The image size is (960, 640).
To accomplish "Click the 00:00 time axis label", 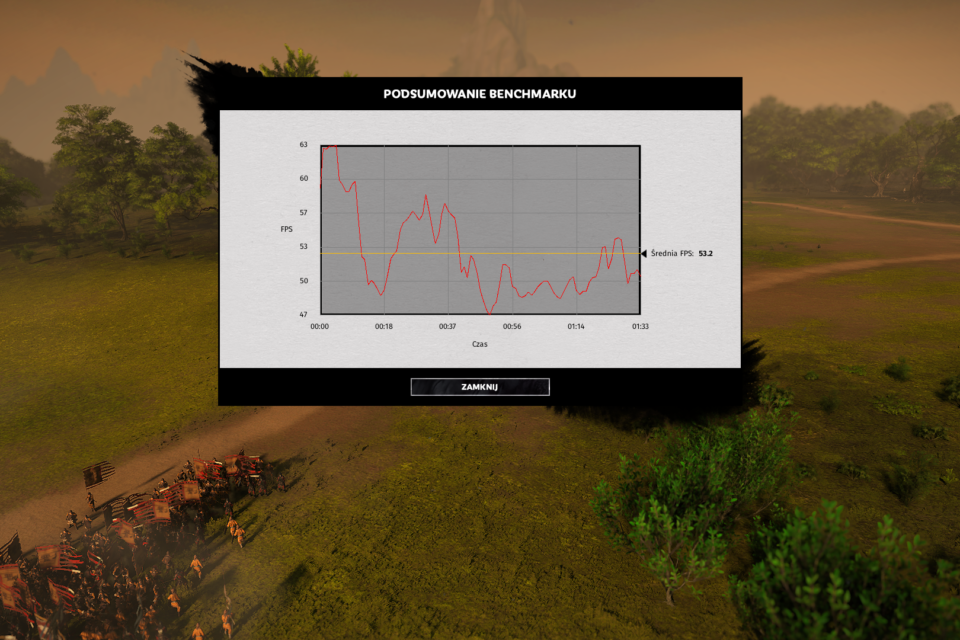I will tap(320, 326).
